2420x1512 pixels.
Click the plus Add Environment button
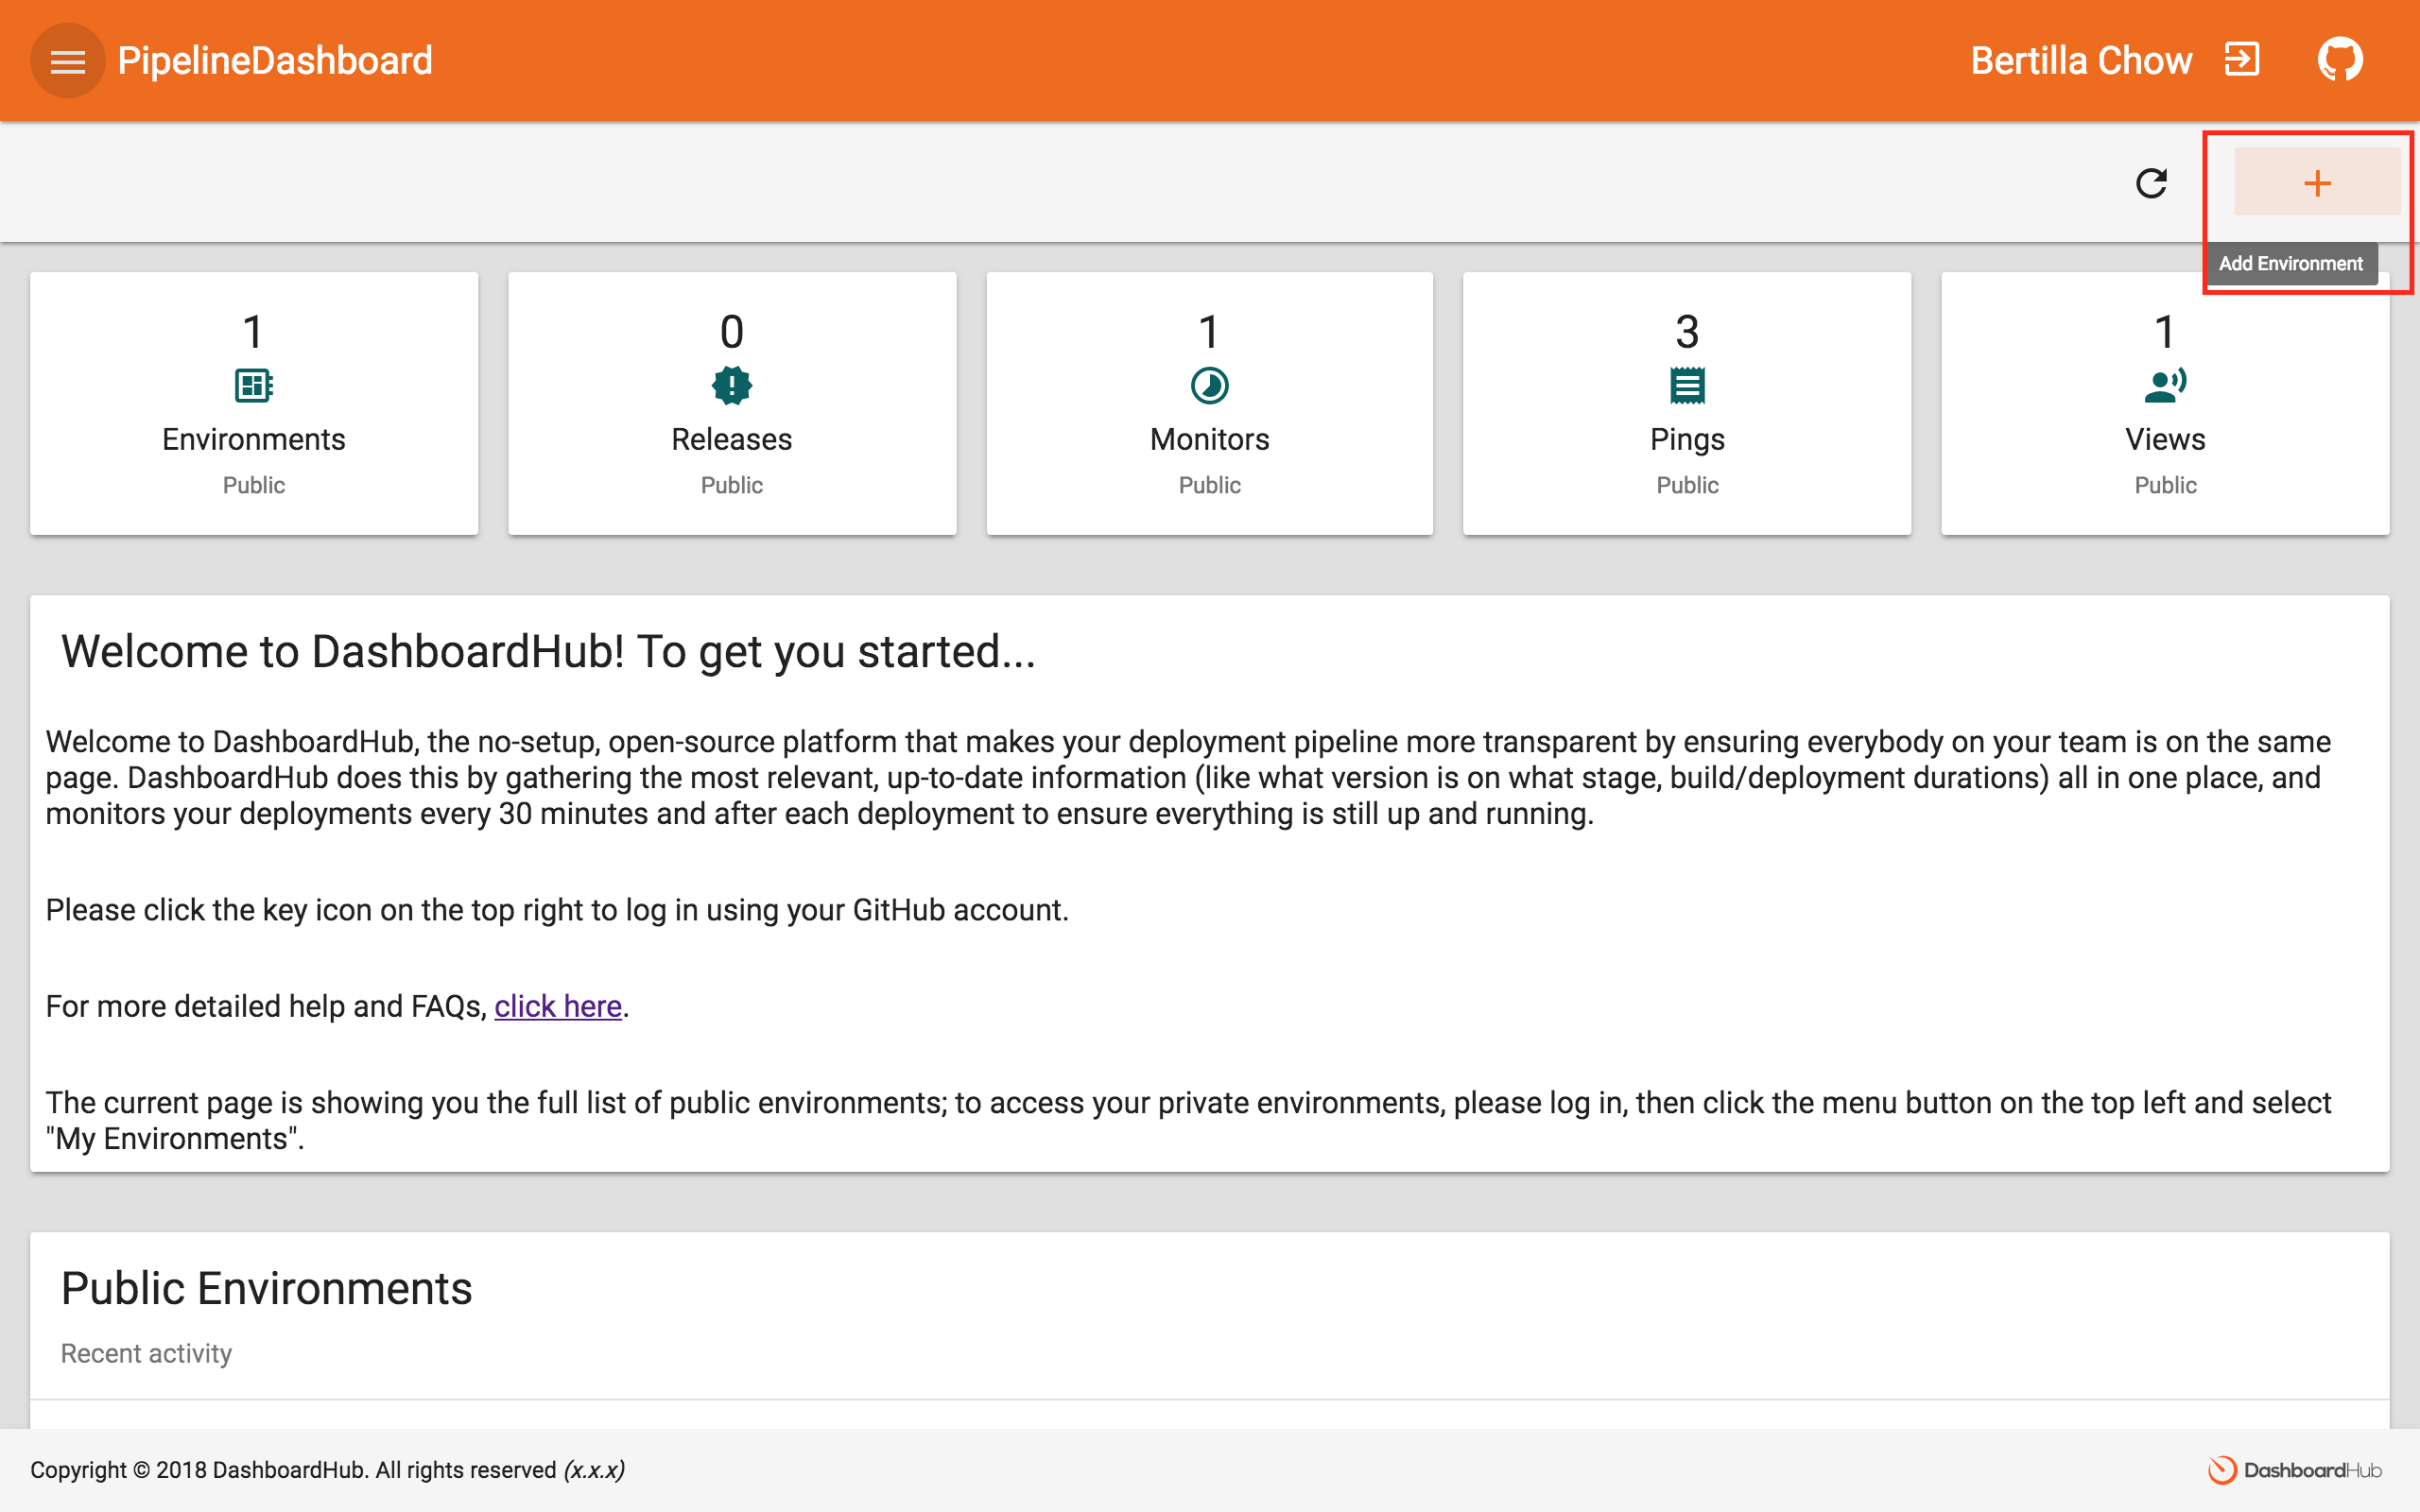2316,183
